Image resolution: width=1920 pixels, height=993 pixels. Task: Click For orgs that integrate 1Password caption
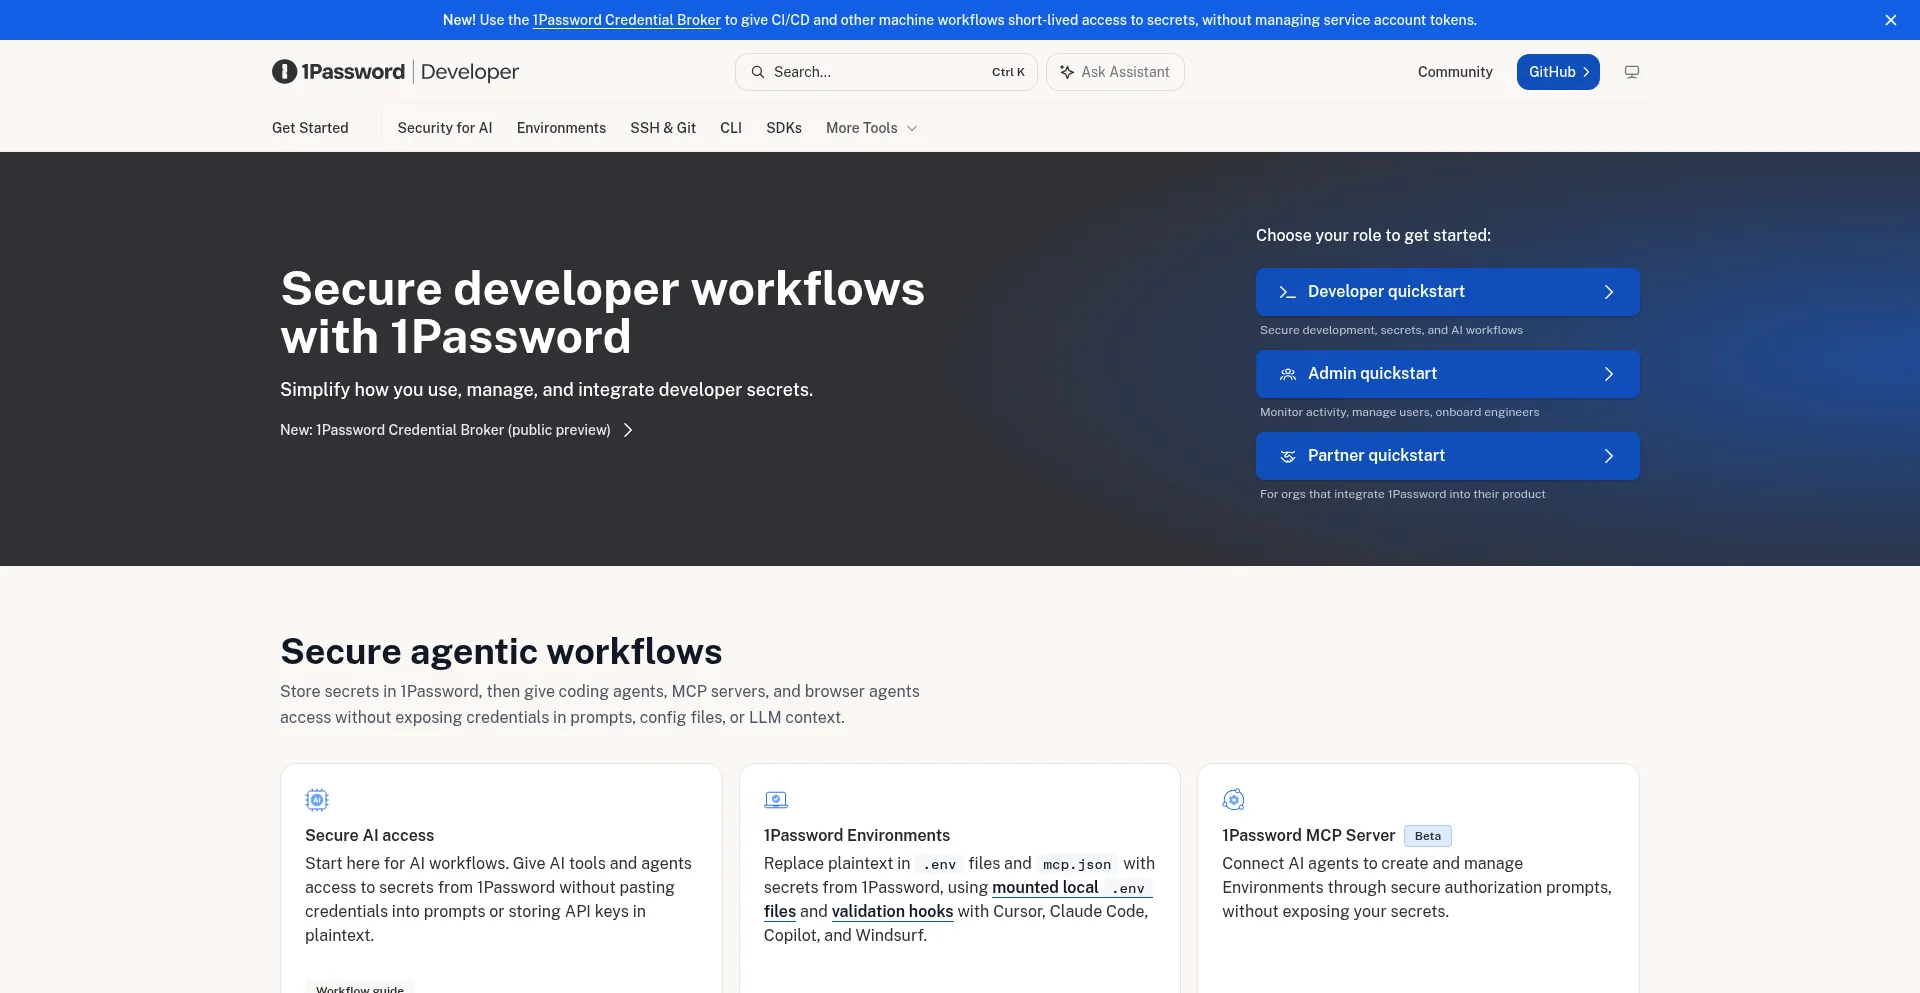(x=1402, y=494)
